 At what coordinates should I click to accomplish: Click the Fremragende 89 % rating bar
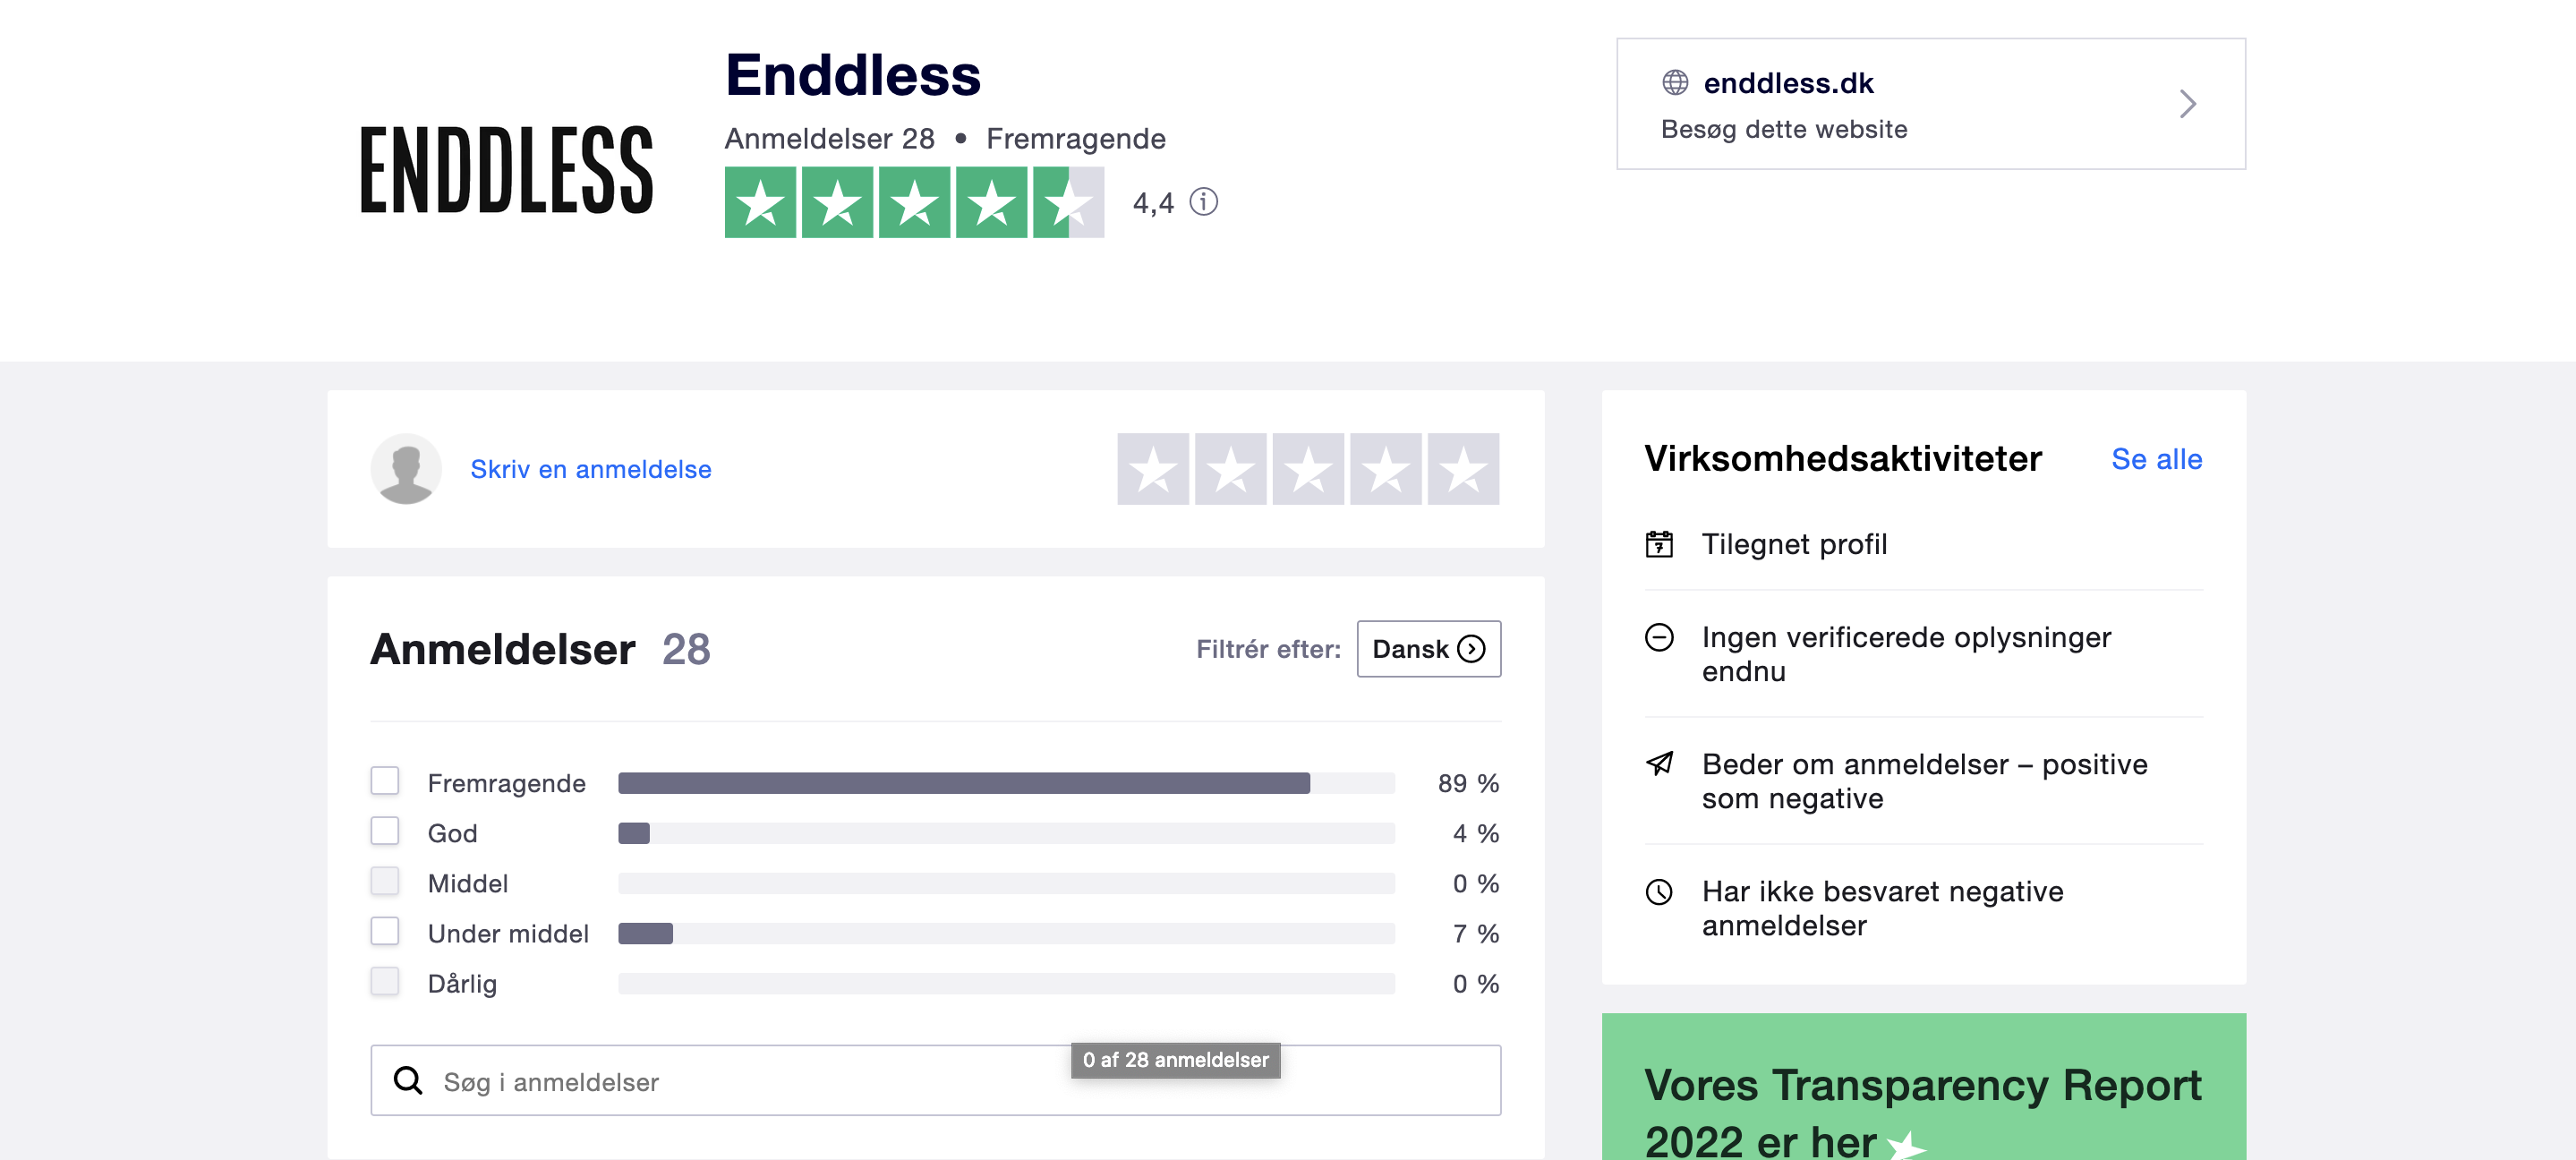(1005, 783)
